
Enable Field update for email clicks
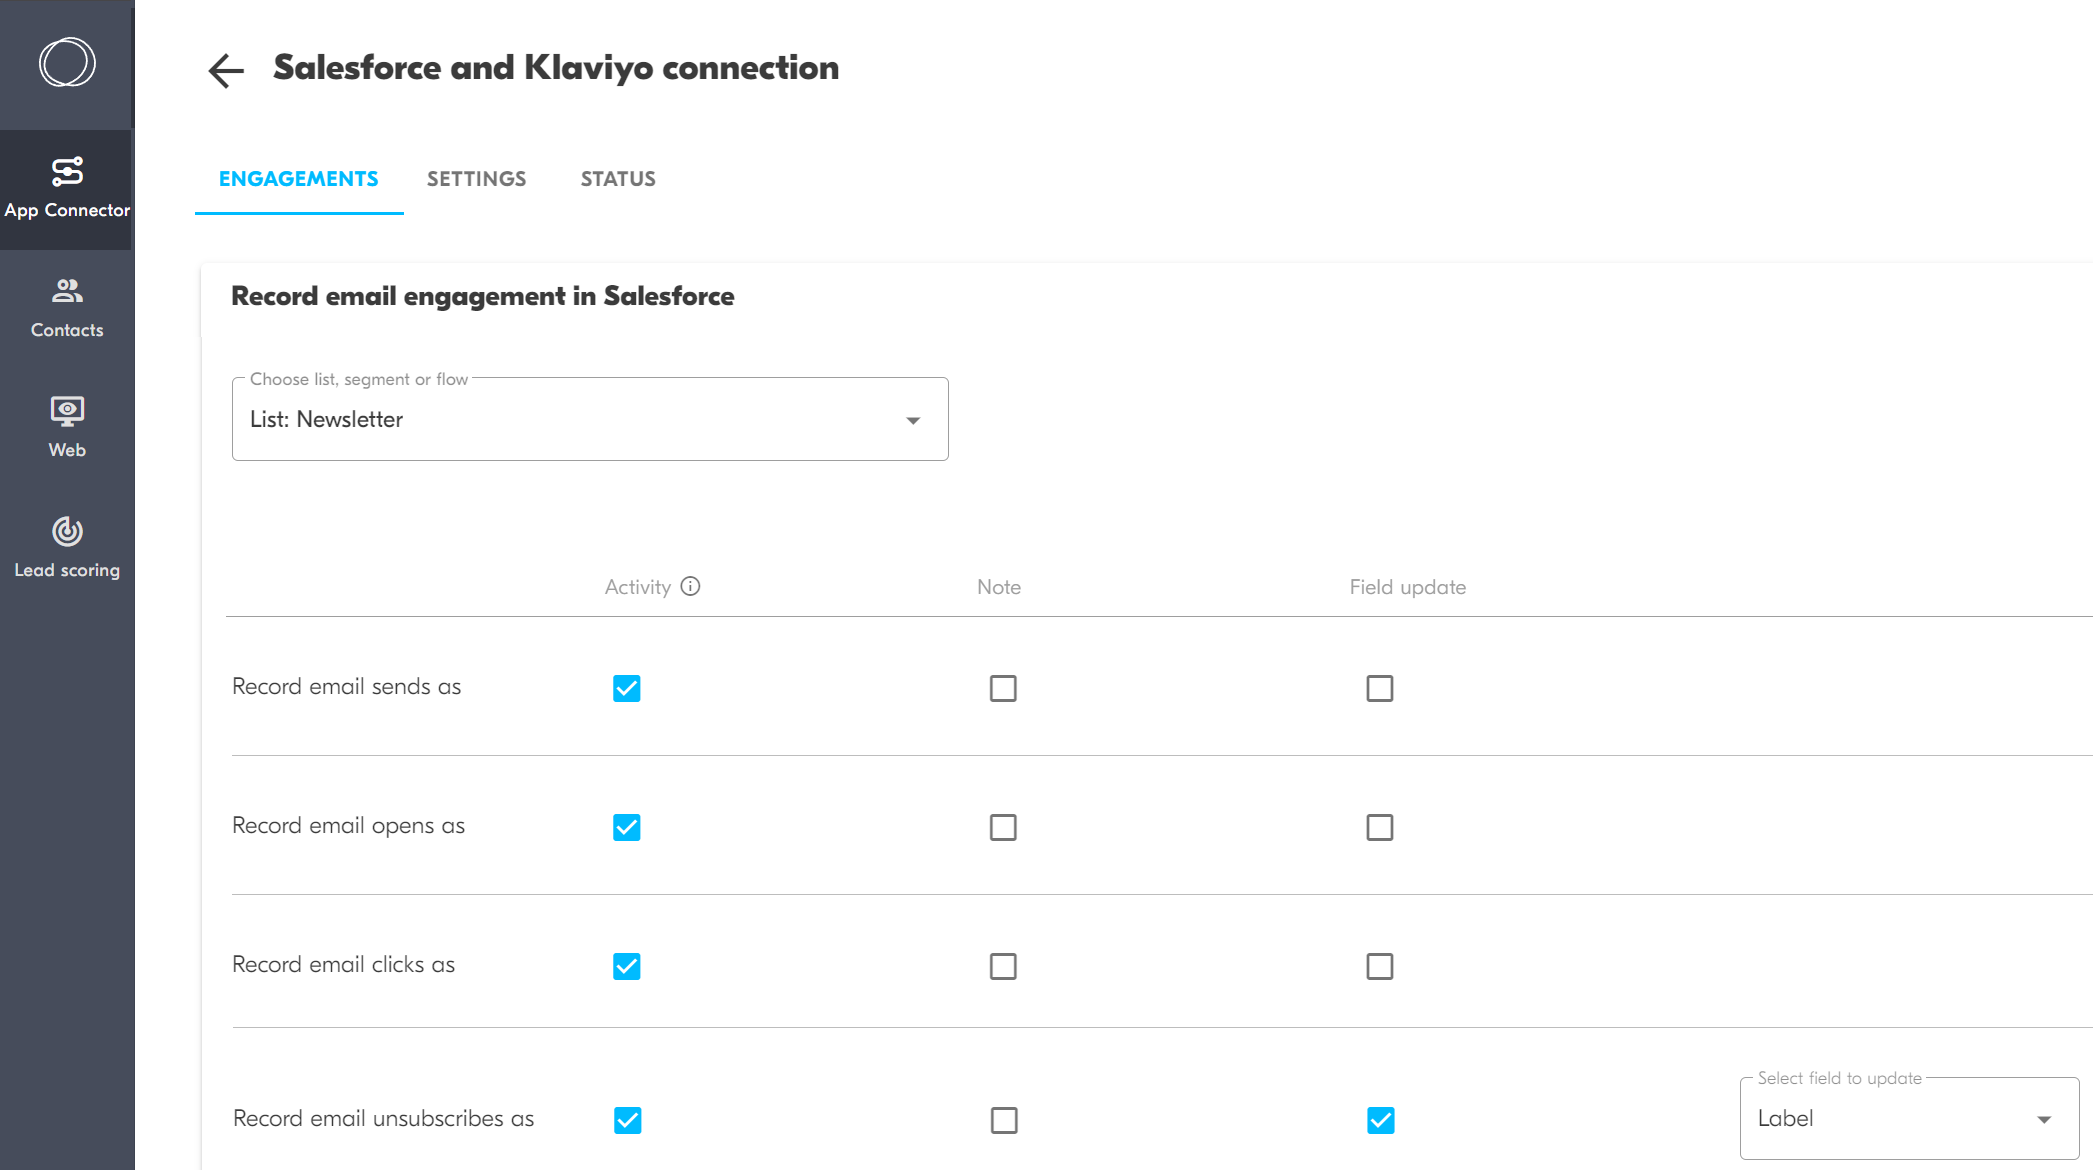click(1379, 966)
